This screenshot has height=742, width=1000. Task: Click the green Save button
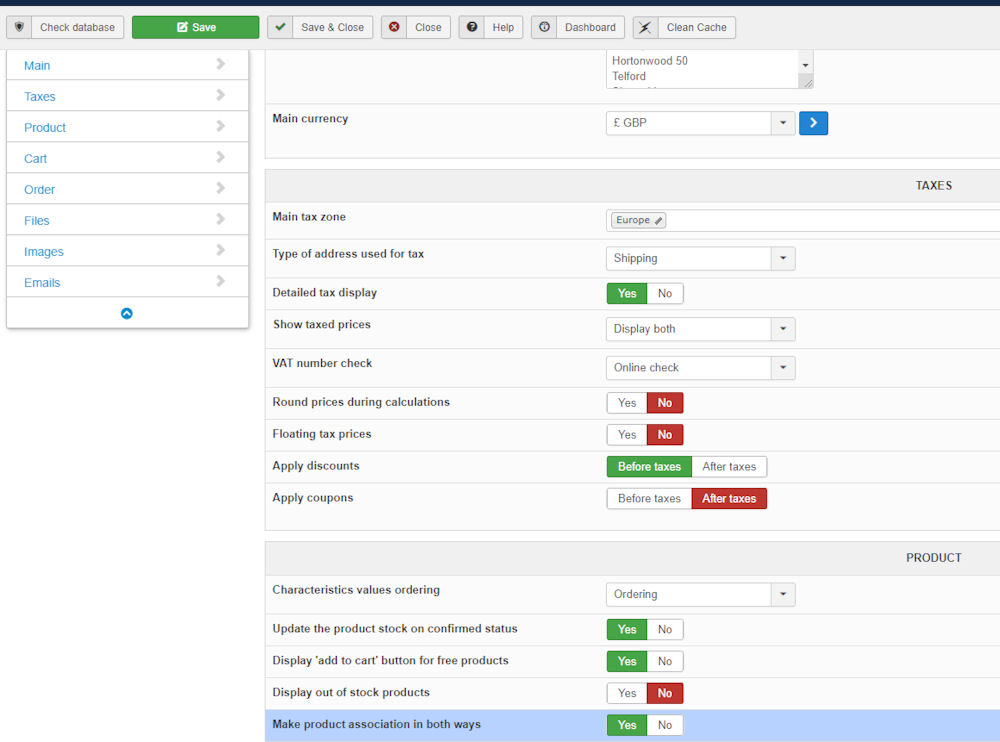coord(196,27)
